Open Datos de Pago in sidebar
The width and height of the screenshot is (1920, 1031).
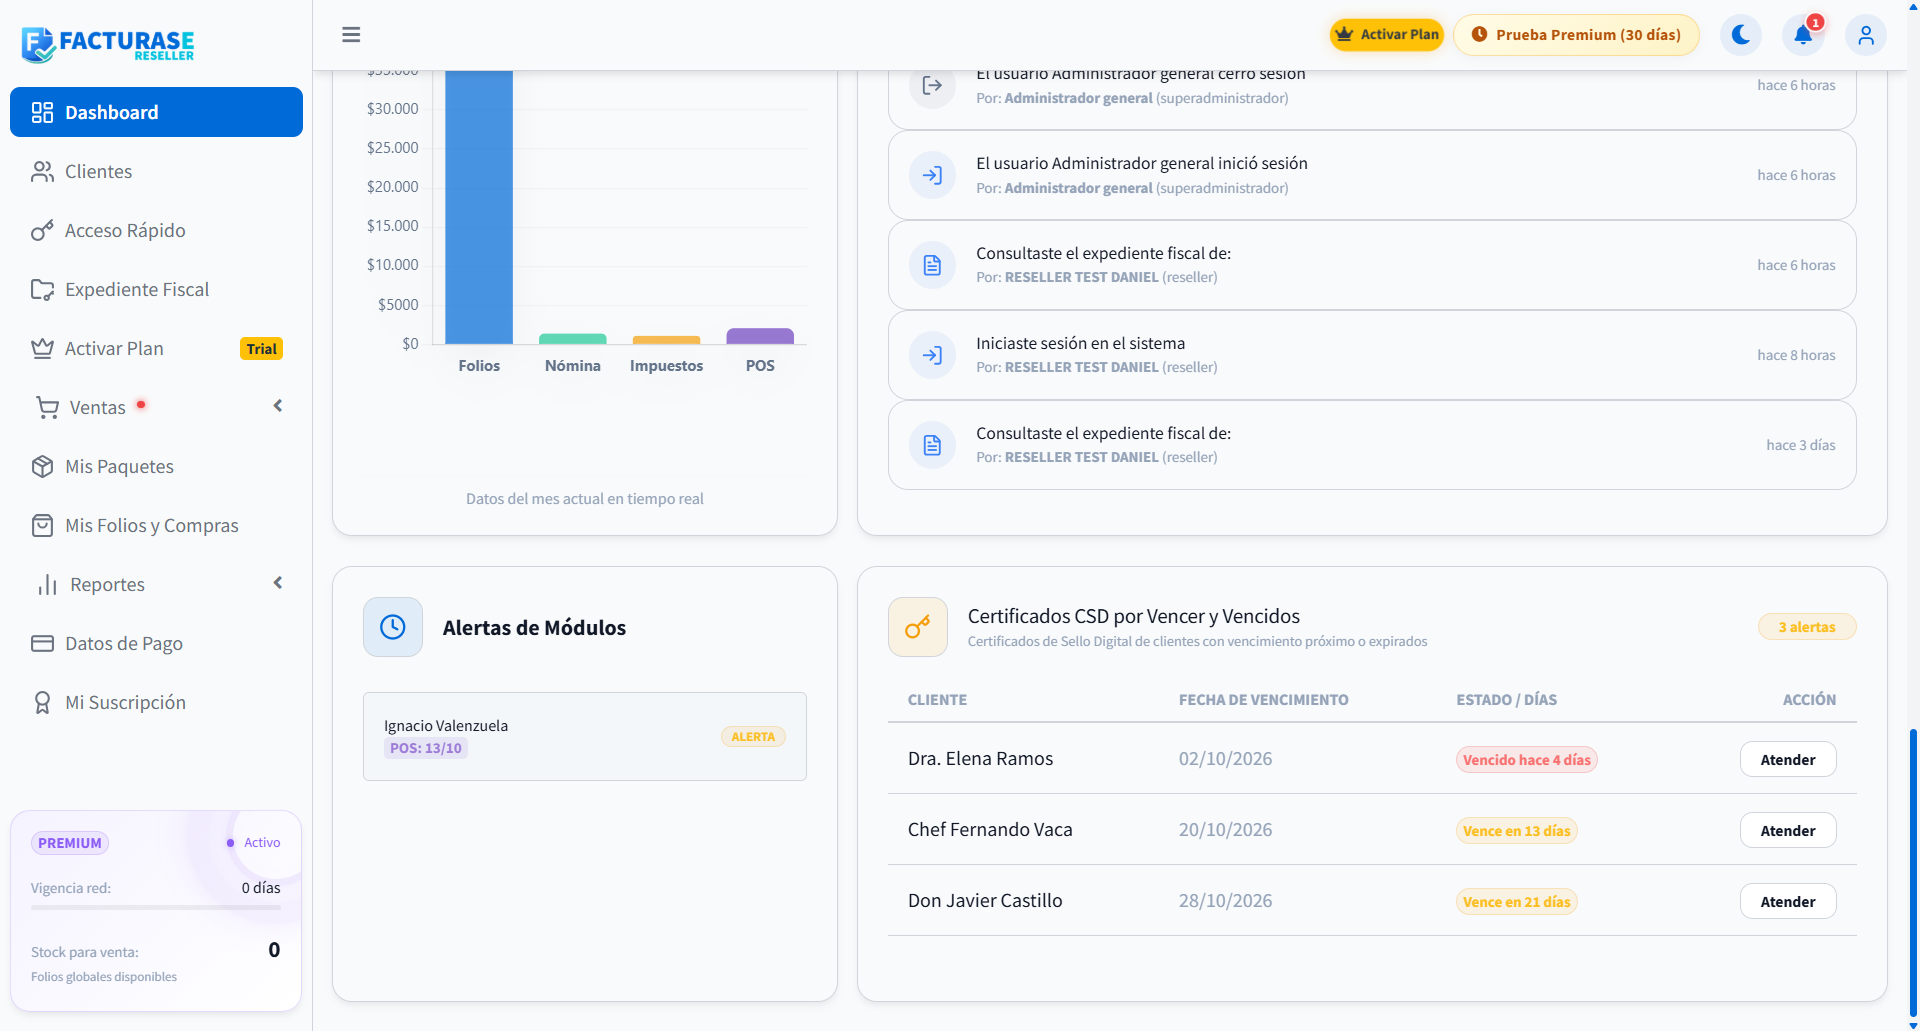tap(156, 643)
